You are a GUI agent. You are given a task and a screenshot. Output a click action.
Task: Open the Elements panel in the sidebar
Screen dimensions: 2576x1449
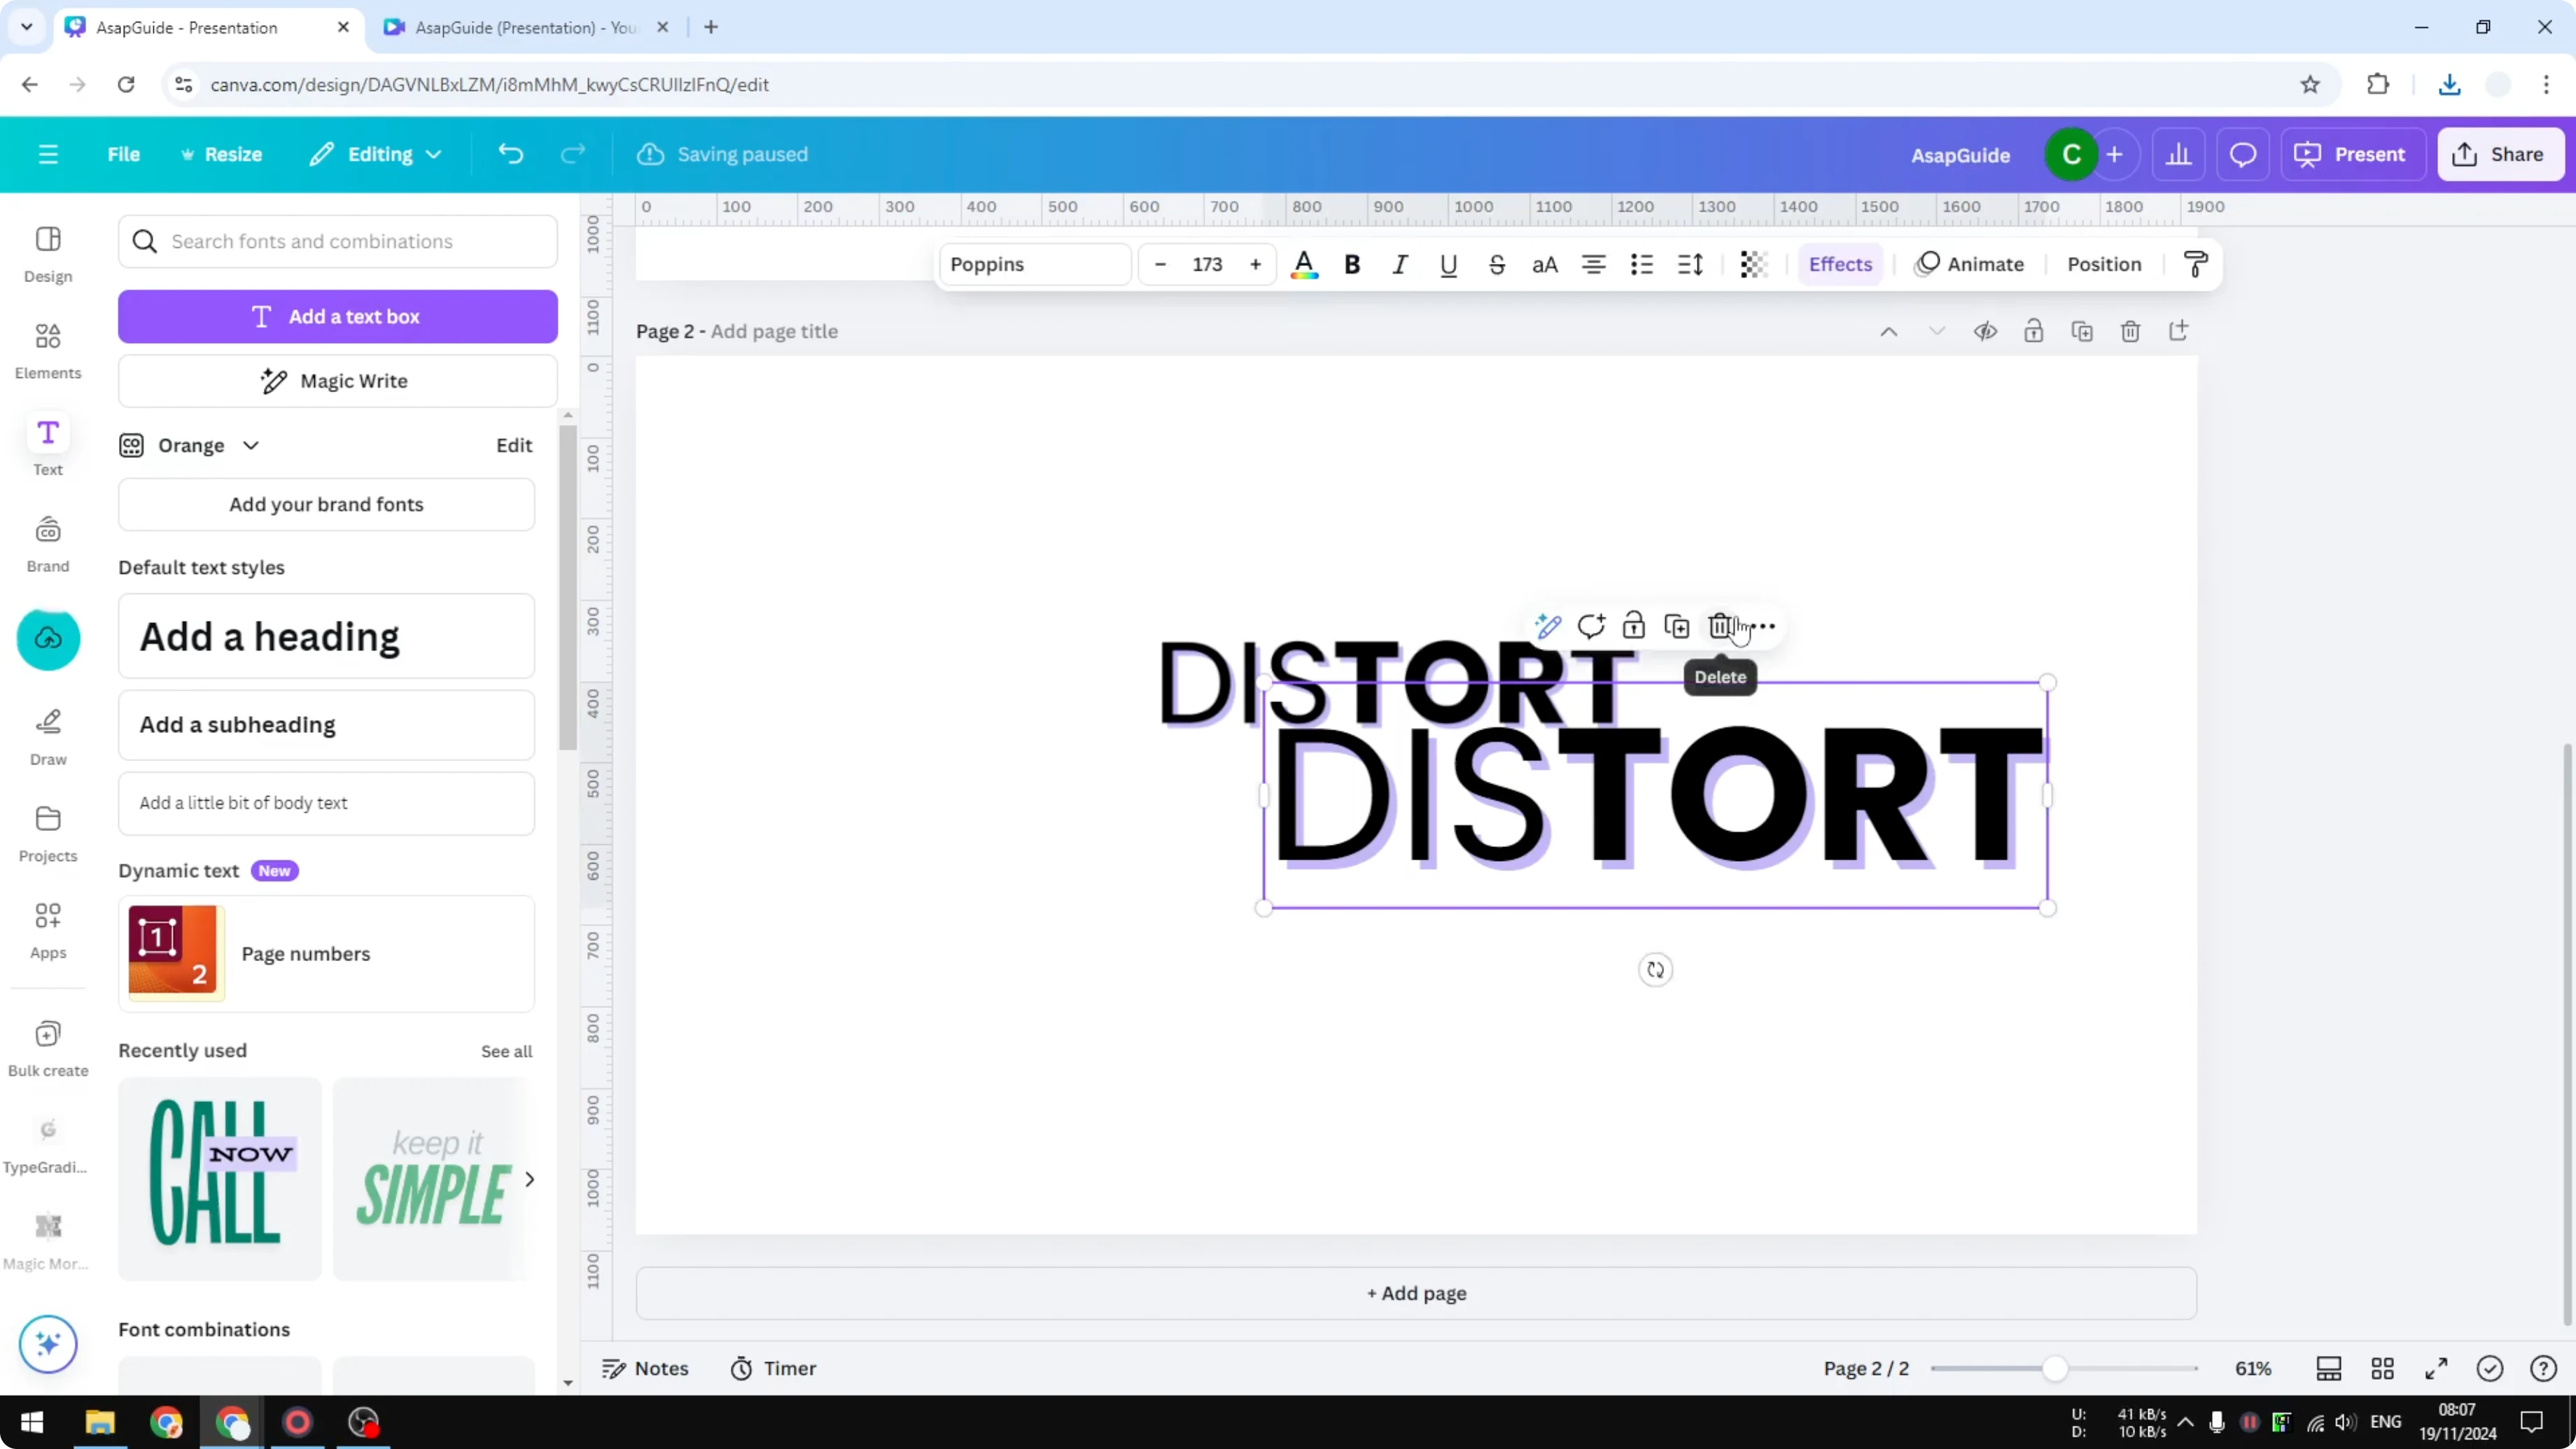tap(47, 350)
